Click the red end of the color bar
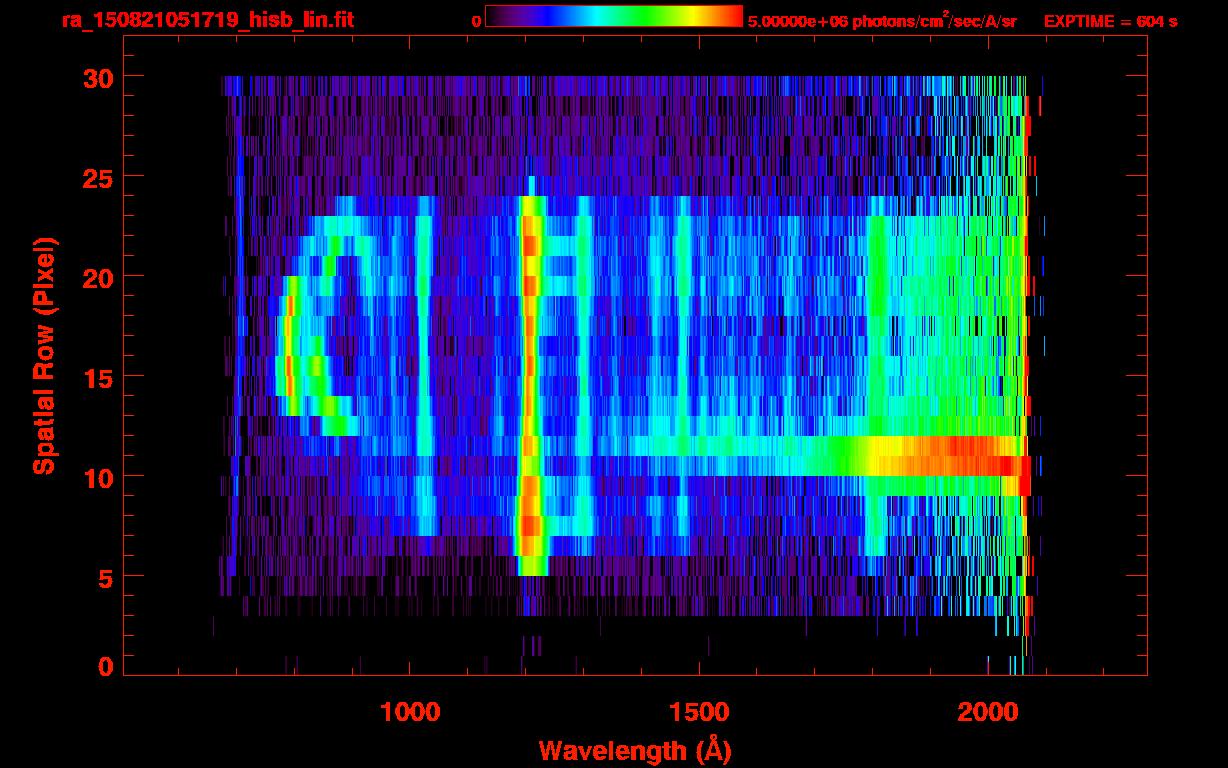 click(730, 16)
